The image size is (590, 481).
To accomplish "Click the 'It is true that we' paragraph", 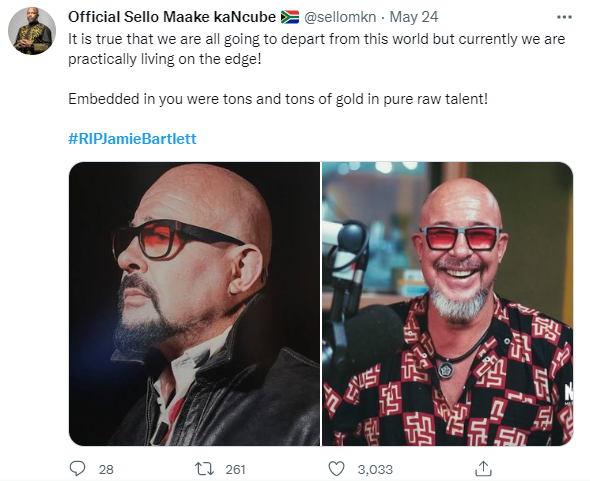I will click(x=316, y=49).
